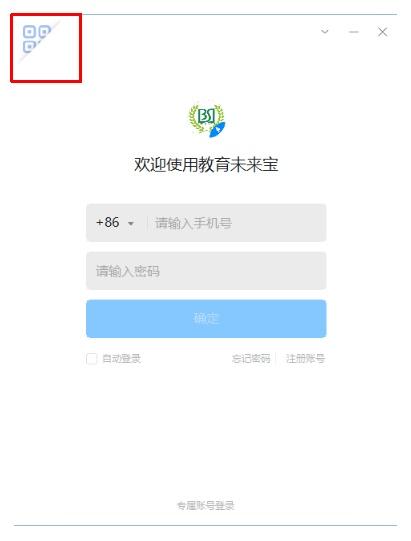This screenshot has width=411, height=541.
Task: Switch to QR code login
Action: [x=36, y=39]
